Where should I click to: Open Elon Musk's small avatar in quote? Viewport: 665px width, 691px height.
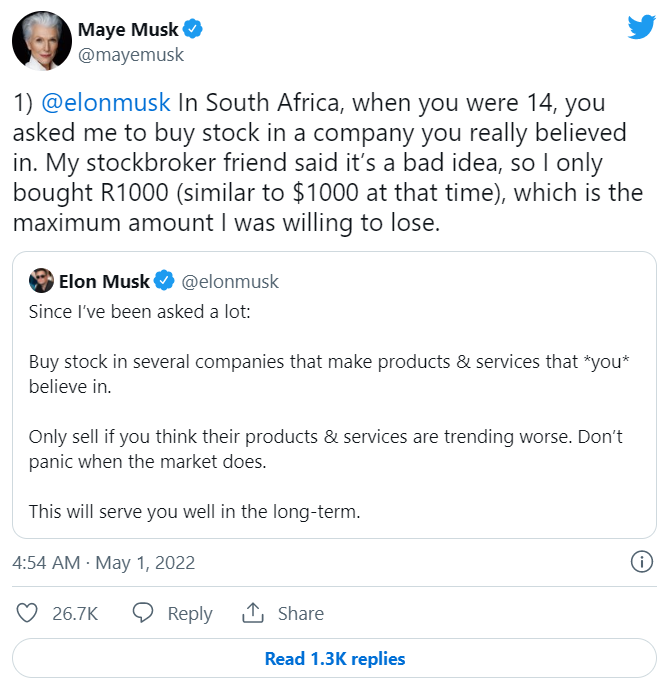coord(41,281)
